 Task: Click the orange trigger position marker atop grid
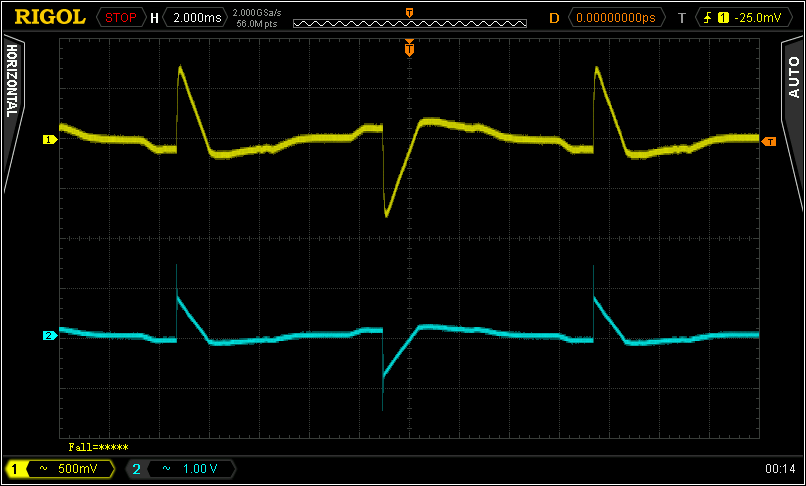[409, 48]
